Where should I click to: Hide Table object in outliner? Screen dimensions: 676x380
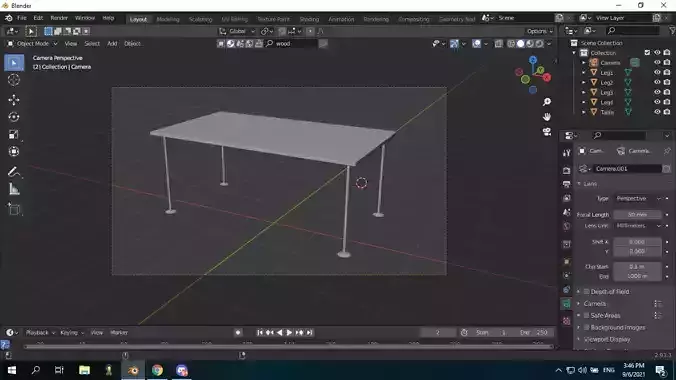657,112
